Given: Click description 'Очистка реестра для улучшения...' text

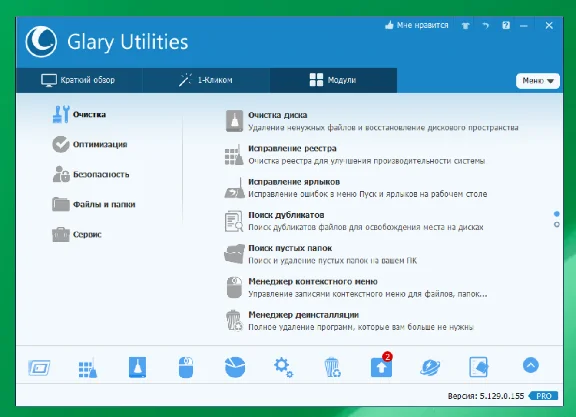Looking at the screenshot, I should pos(367,161).
